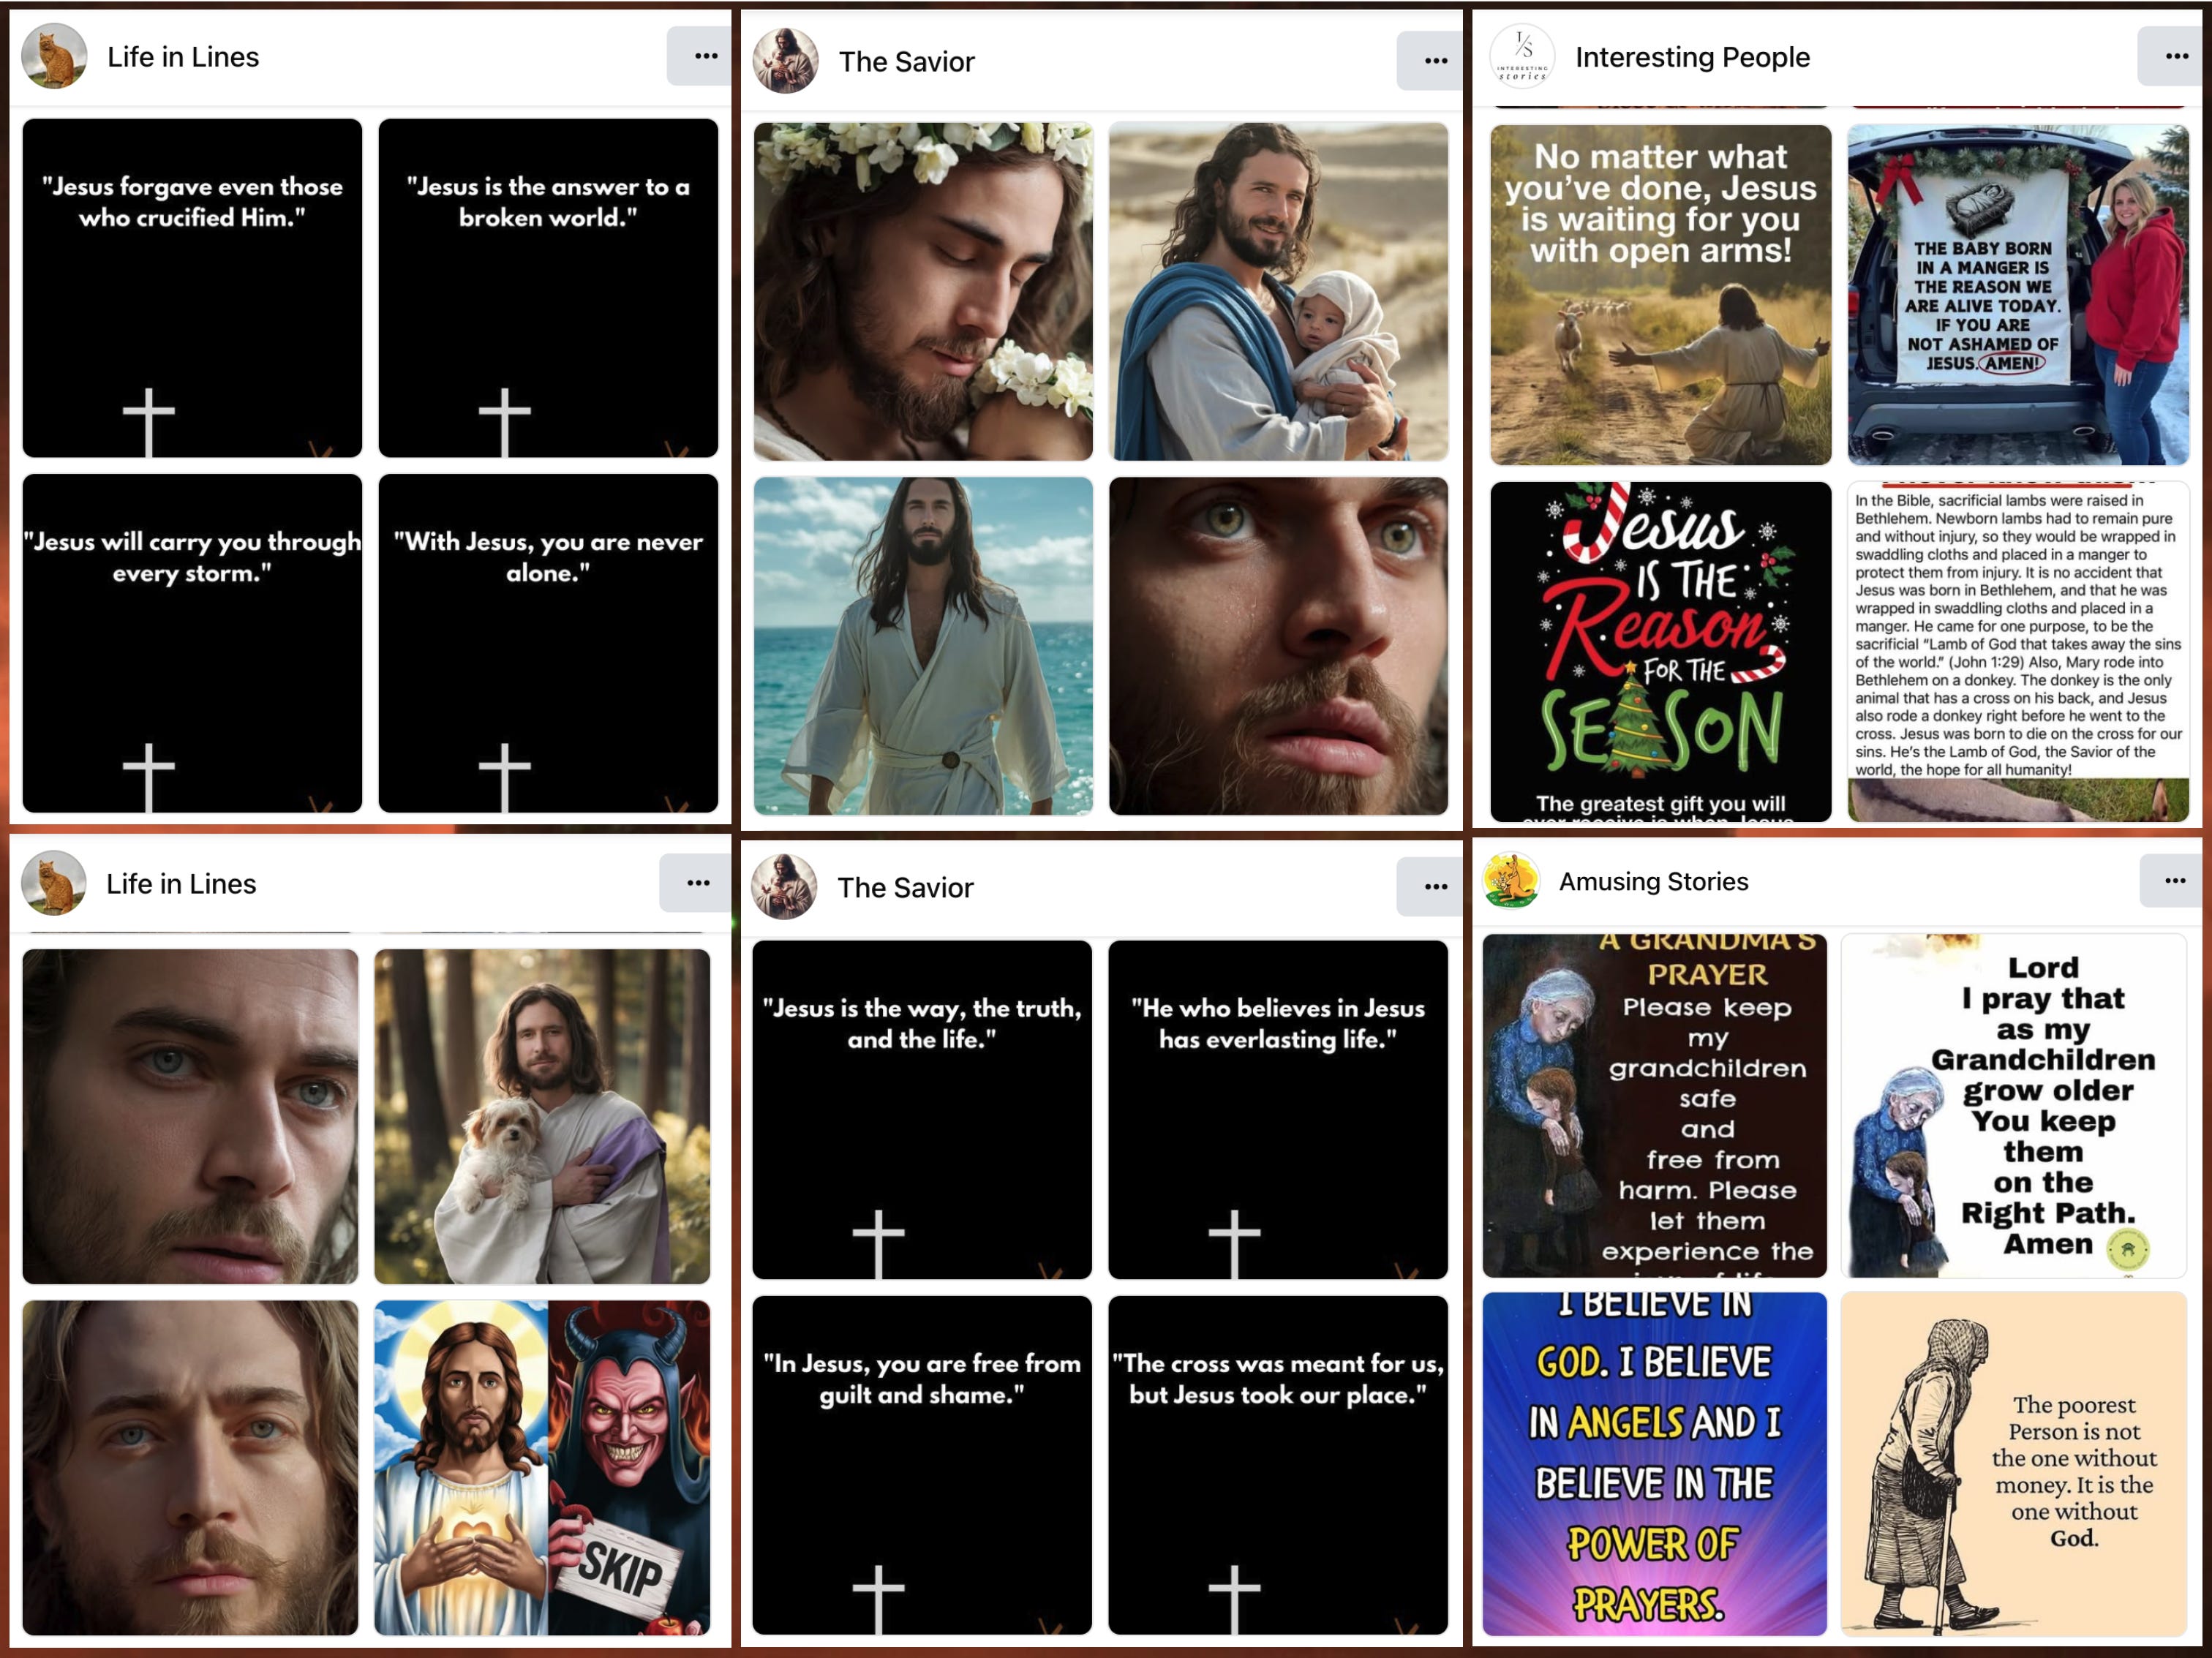
Task: Open the 'Jesus is the way, the truth, and the life' card
Action: 922,1110
